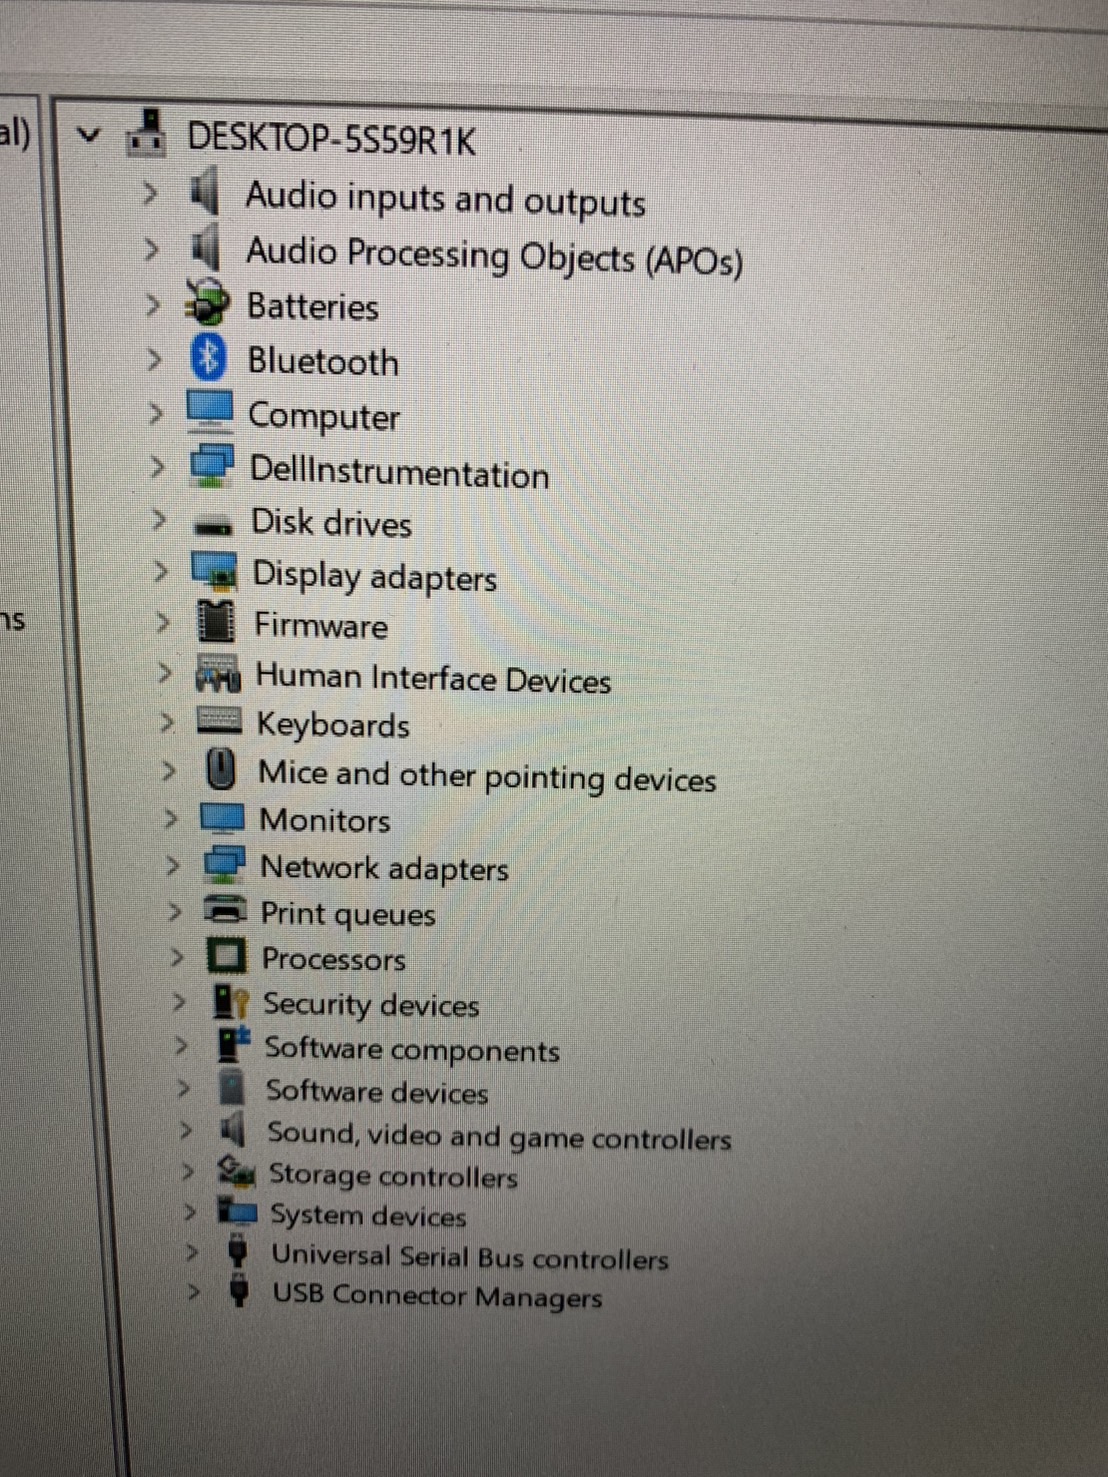Expand the System devices arrow

pos(190,1212)
